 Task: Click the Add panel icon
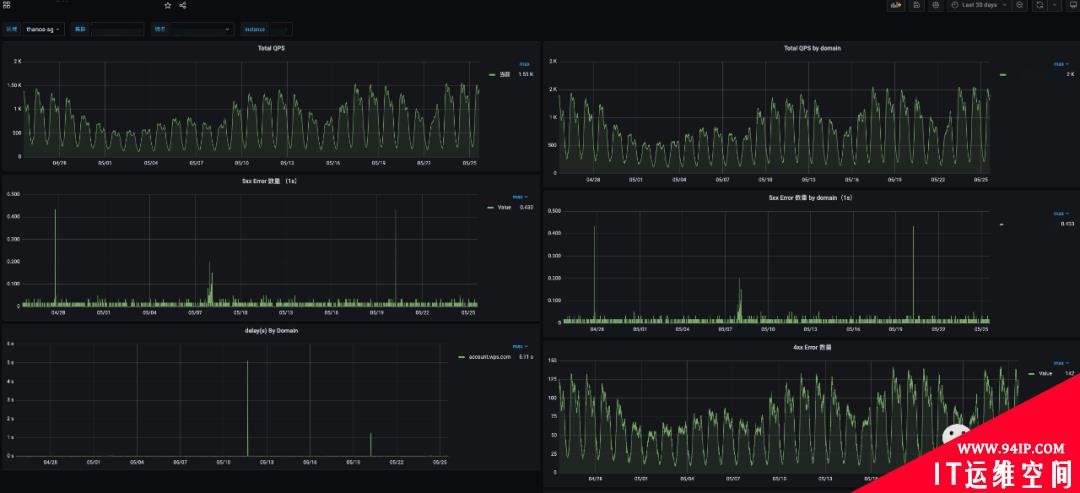[896, 5]
